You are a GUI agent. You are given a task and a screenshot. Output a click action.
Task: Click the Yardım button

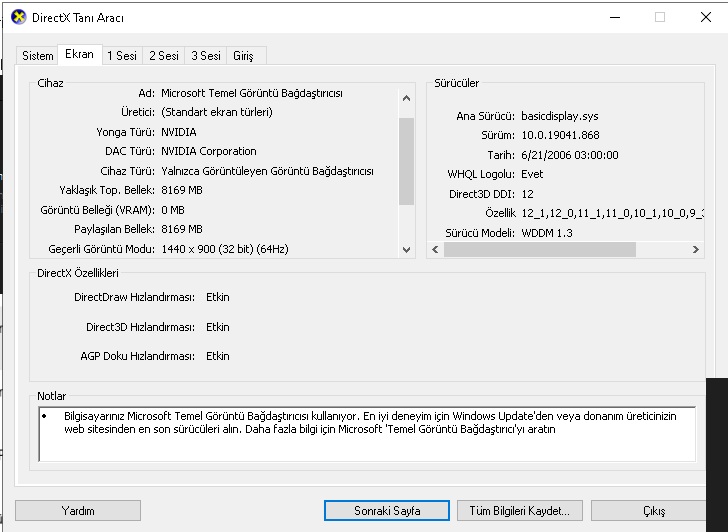click(x=78, y=511)
